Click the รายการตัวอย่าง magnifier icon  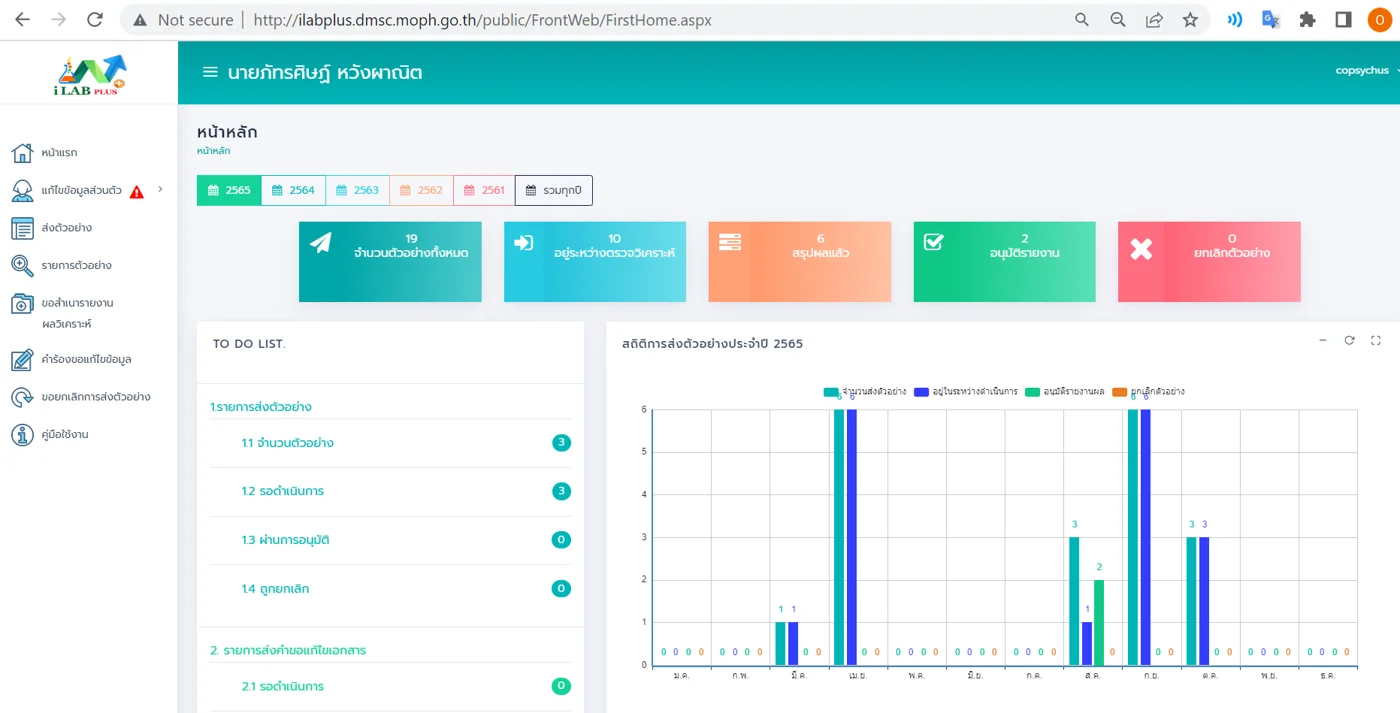pos(22,266)
